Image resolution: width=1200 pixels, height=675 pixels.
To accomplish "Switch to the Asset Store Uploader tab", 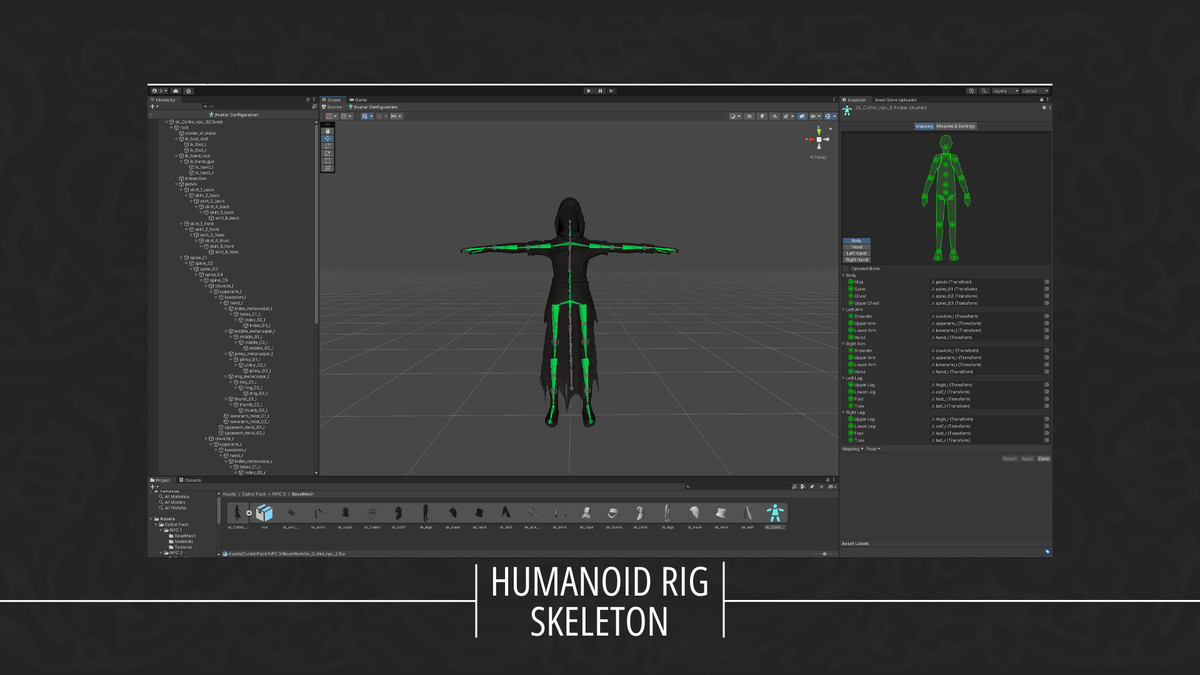I will pos(894,100).
